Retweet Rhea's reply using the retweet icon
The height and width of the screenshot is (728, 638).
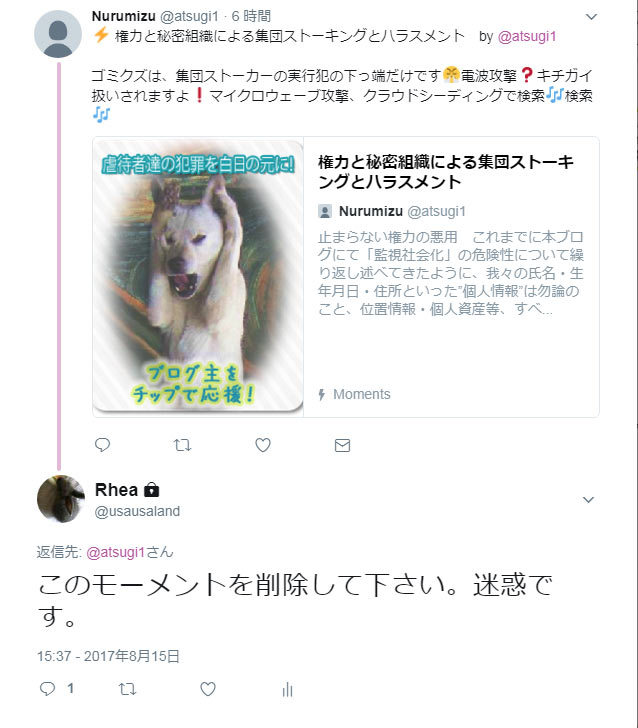[127, 689]
